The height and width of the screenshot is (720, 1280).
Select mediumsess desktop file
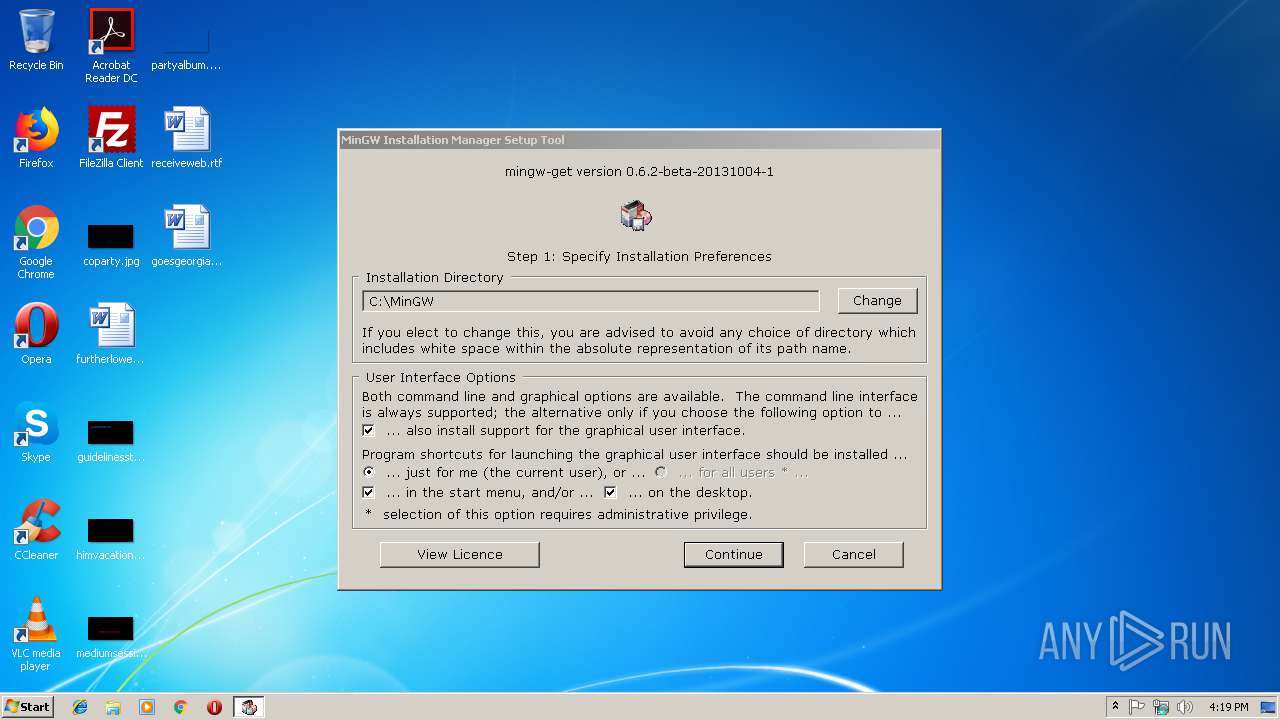[x=111, y=636]
